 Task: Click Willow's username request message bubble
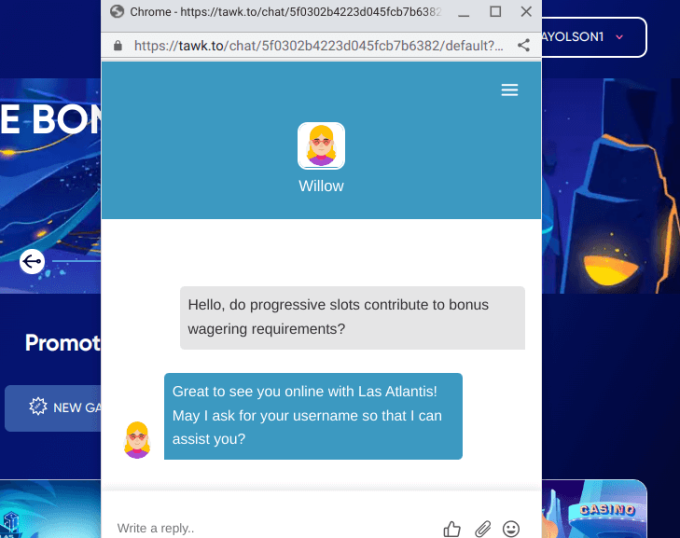coord(313,416)
